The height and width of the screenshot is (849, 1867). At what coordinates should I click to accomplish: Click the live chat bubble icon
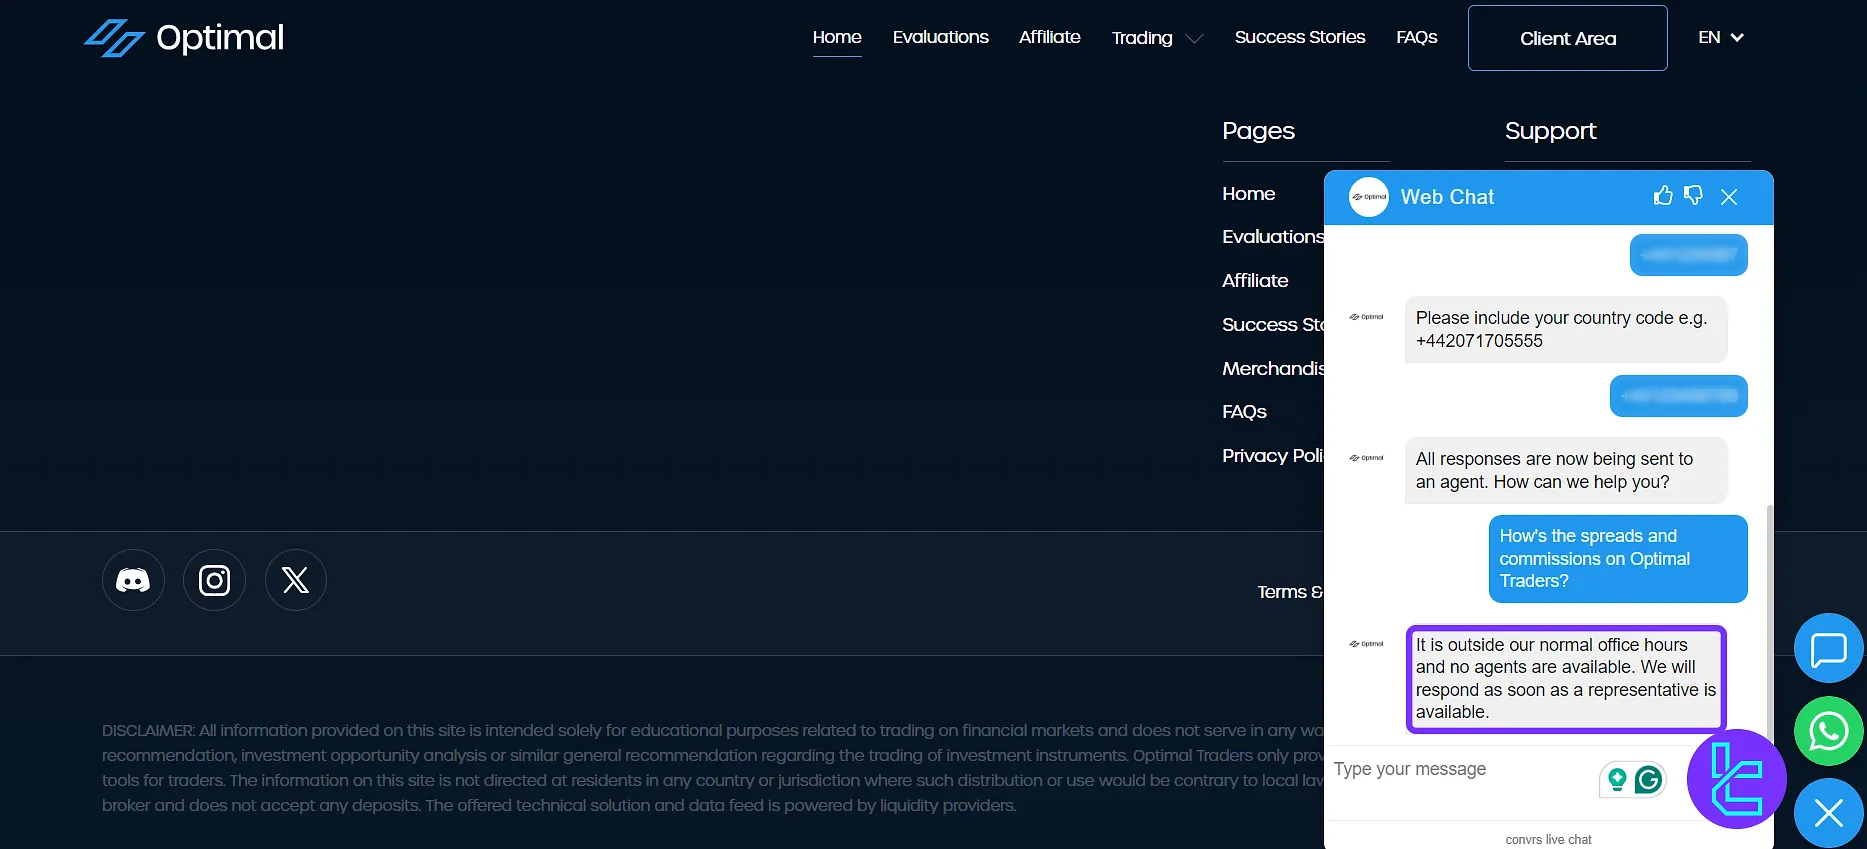(1828, 649)
